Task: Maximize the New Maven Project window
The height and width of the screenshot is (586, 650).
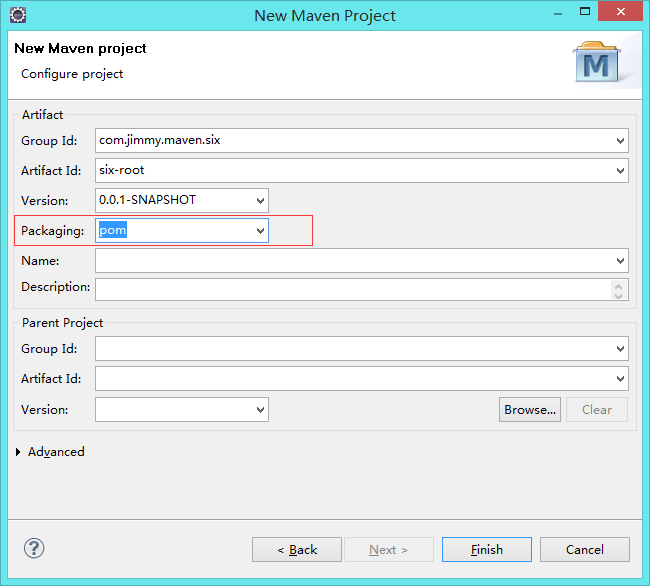Action: [x=585, y=12]
